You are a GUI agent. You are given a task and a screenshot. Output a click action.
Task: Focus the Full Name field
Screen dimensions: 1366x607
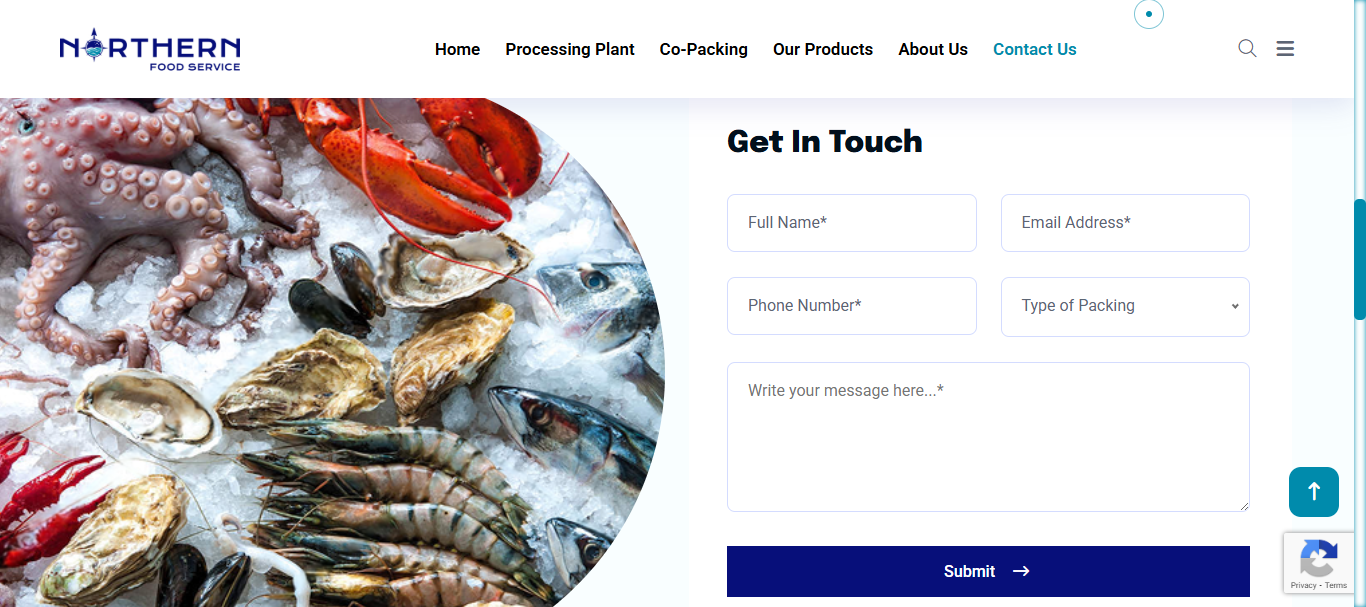coord(852,223)
